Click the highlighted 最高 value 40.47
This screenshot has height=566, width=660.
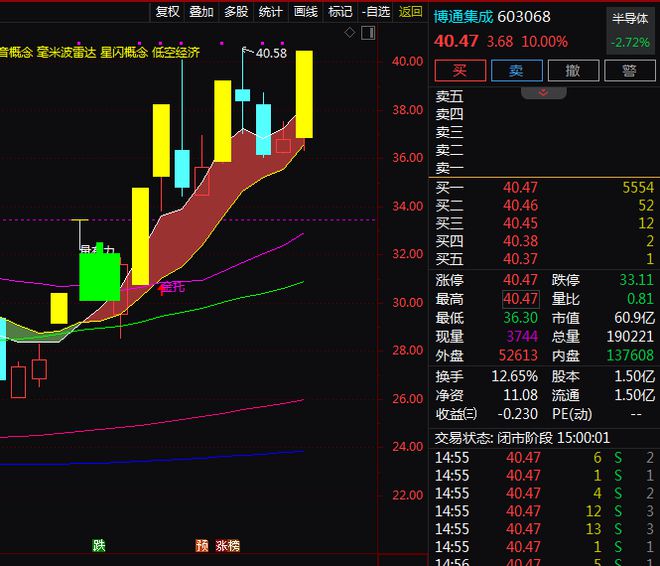click(521, 299)
